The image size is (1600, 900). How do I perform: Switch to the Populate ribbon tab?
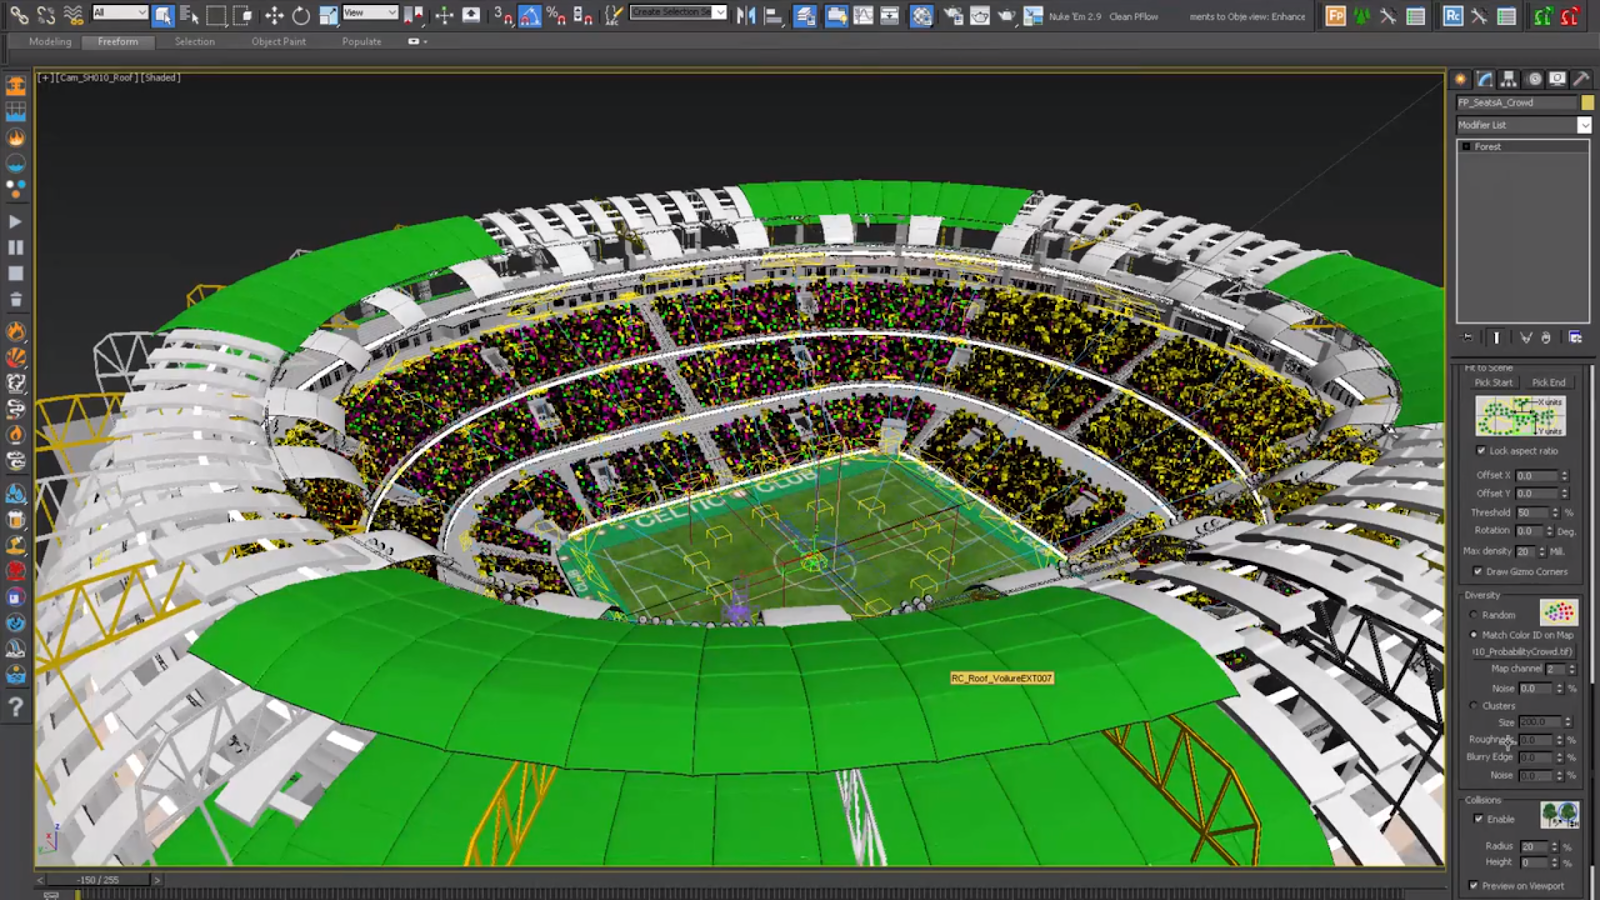[360, 41]
